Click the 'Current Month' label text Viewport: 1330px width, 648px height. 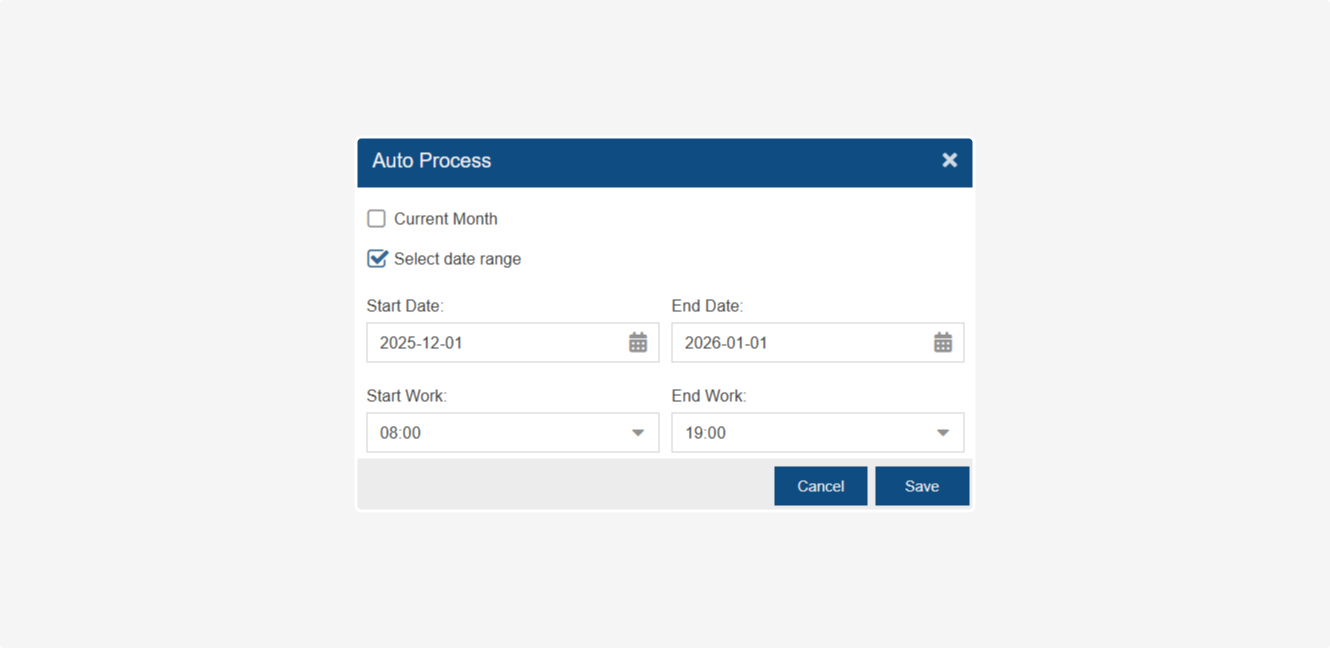(445, 219)
